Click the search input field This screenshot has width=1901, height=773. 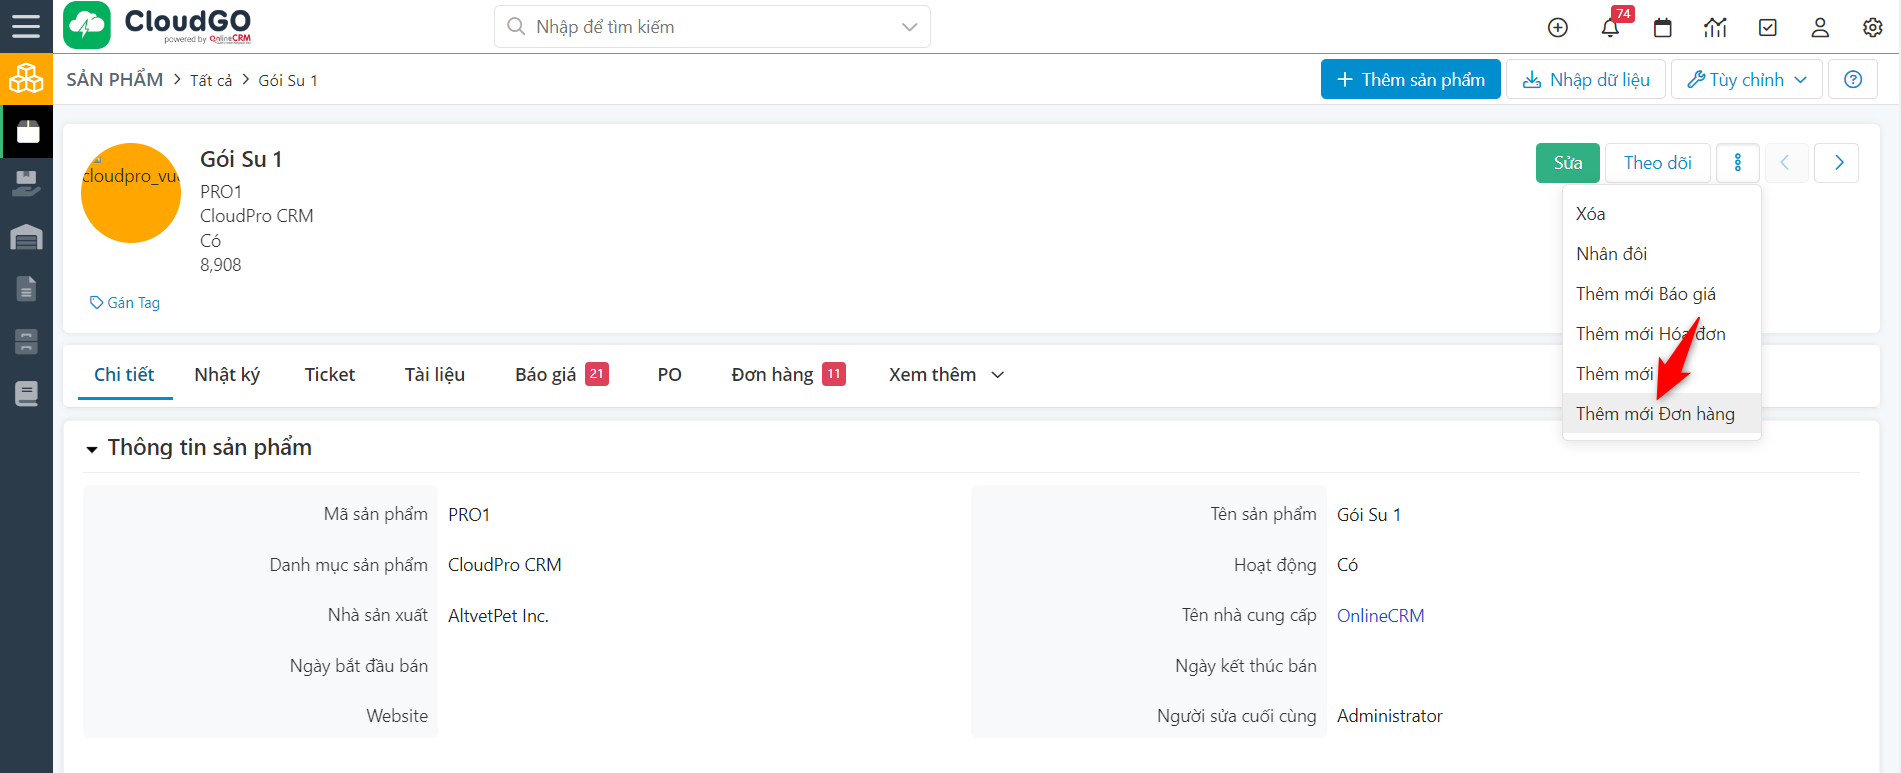[712, 27]
